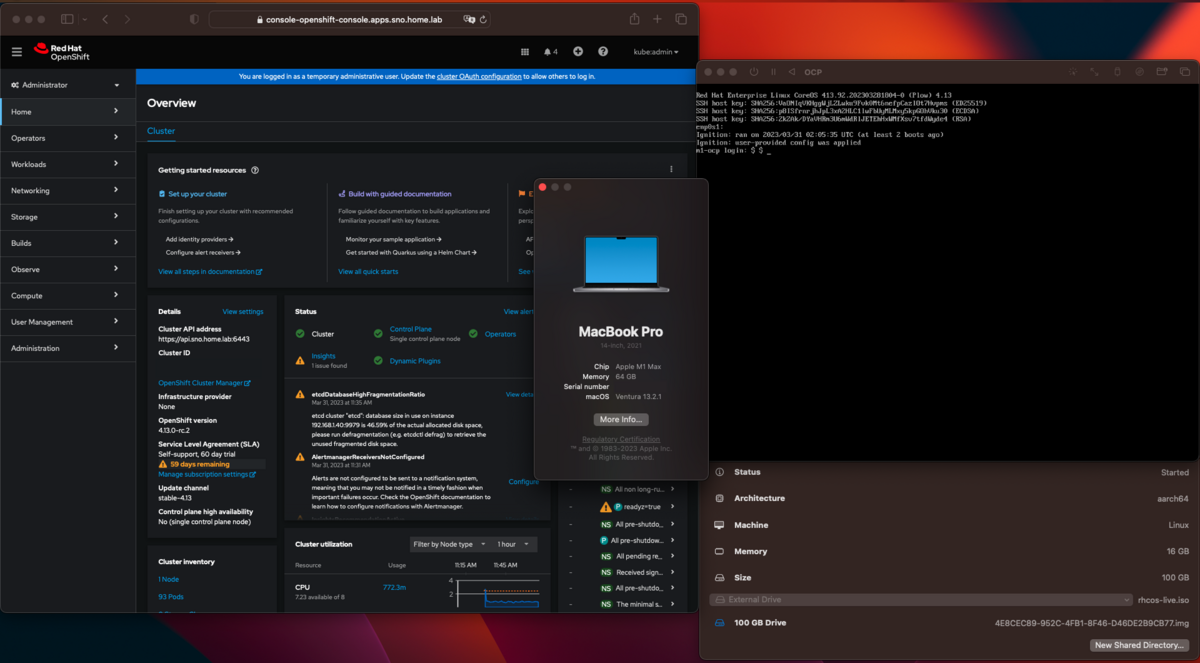This screenshot has height=663, width=1200.
Task: Toggle the Safari sidebar icon
Action: click(x=67, y=19)
